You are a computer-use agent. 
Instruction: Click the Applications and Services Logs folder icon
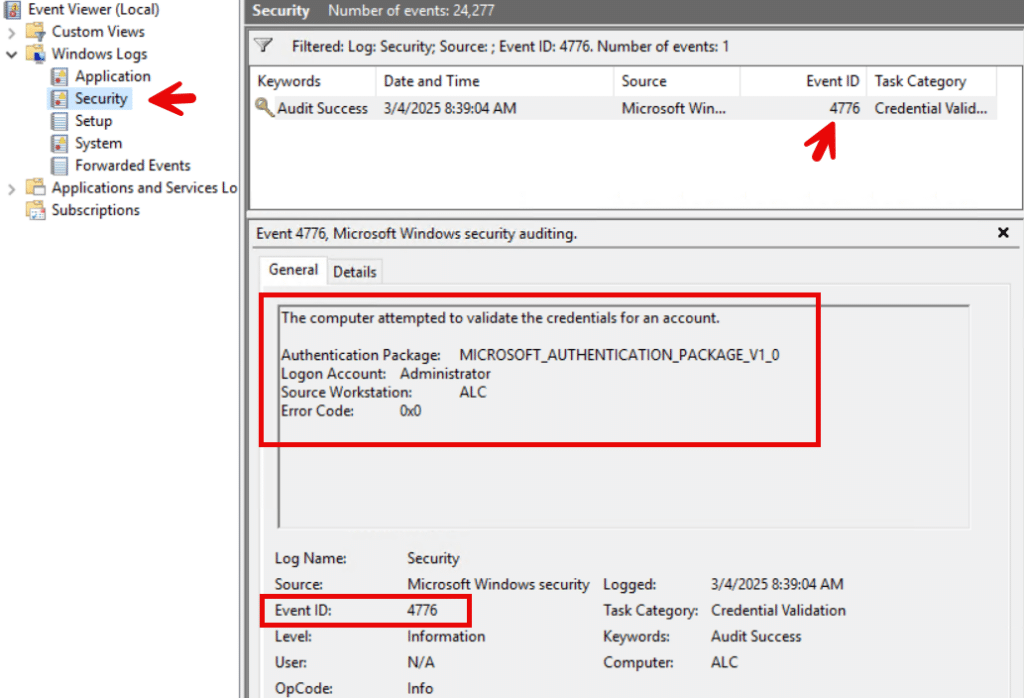coord(35,187)
